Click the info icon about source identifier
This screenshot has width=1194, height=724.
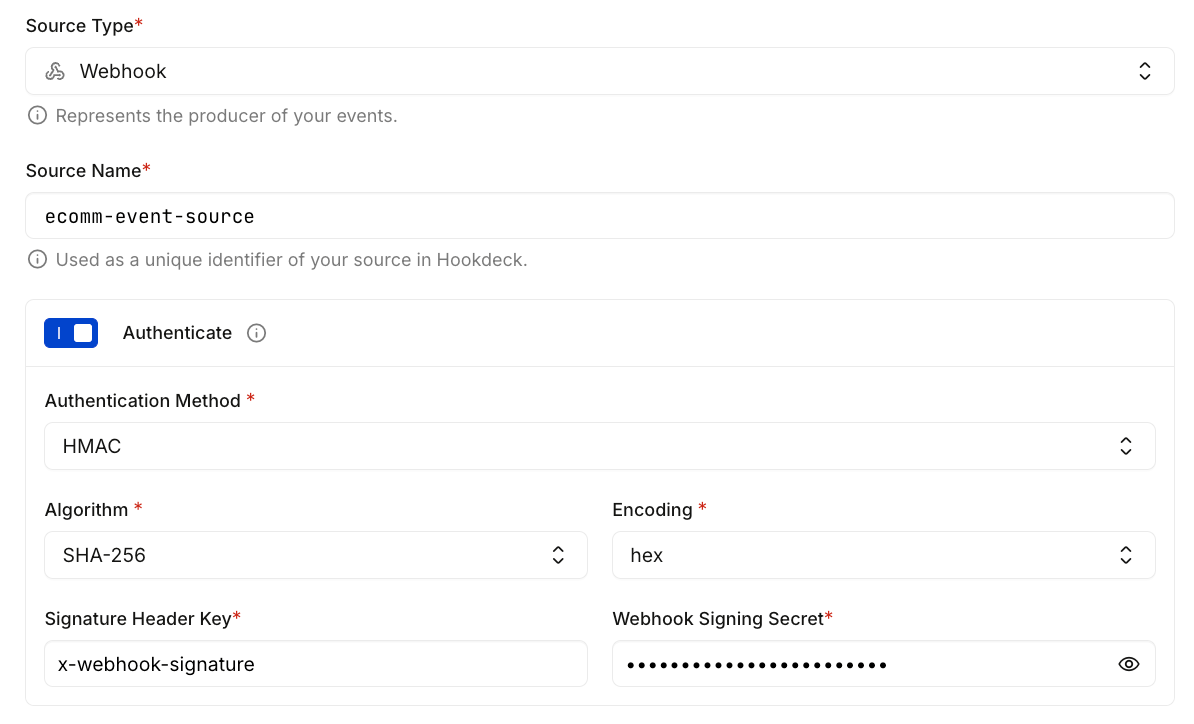point(37,260)
